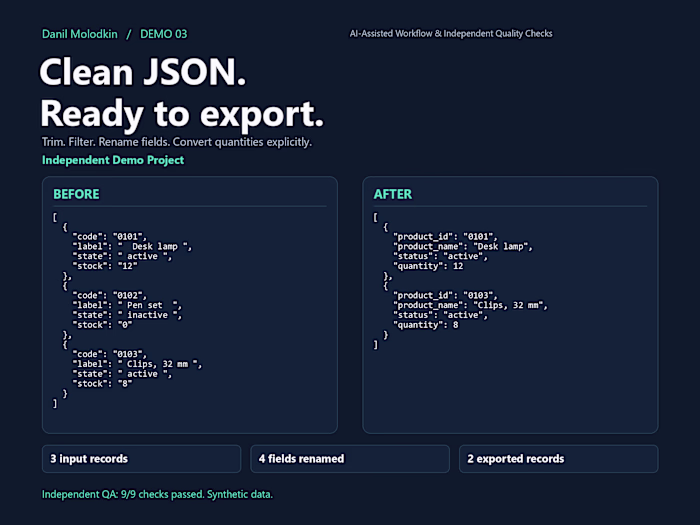Click the "stock": "0" line
This screenshot has height=525, width=700.
102,325
